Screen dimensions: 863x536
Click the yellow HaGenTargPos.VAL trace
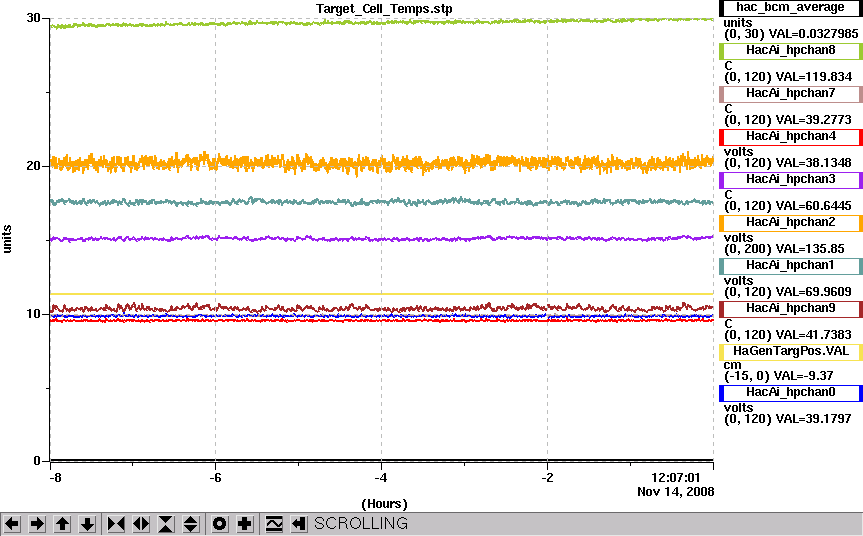381,294
